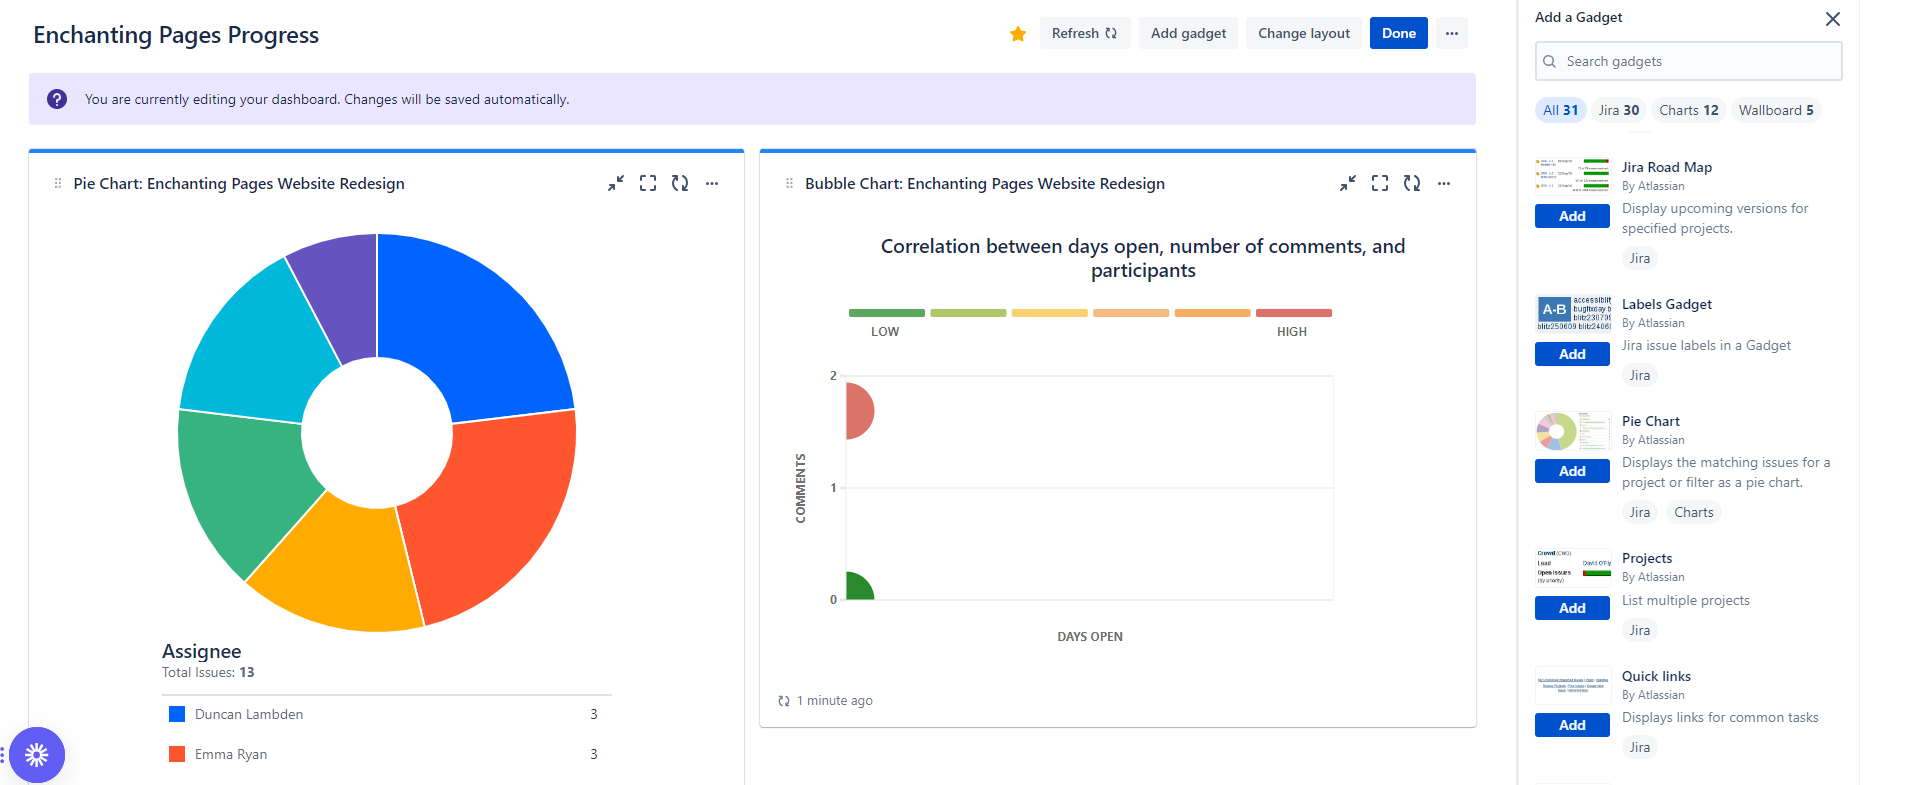Star the Enchanting Pages Progress dashboard
Screen dimensions: 1914x785
(x=1018, y=34)
